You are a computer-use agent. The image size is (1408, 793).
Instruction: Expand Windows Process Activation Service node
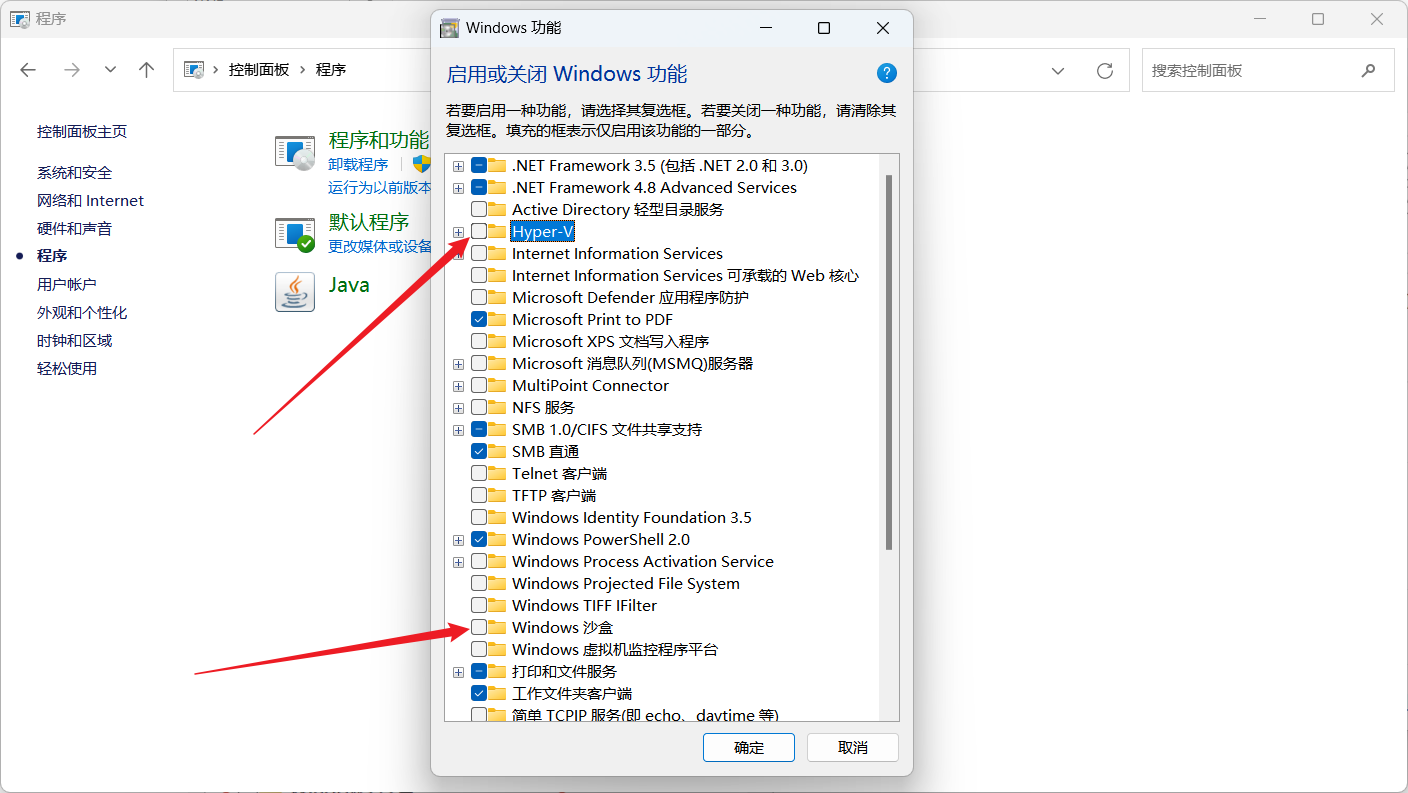pos(458,562)
